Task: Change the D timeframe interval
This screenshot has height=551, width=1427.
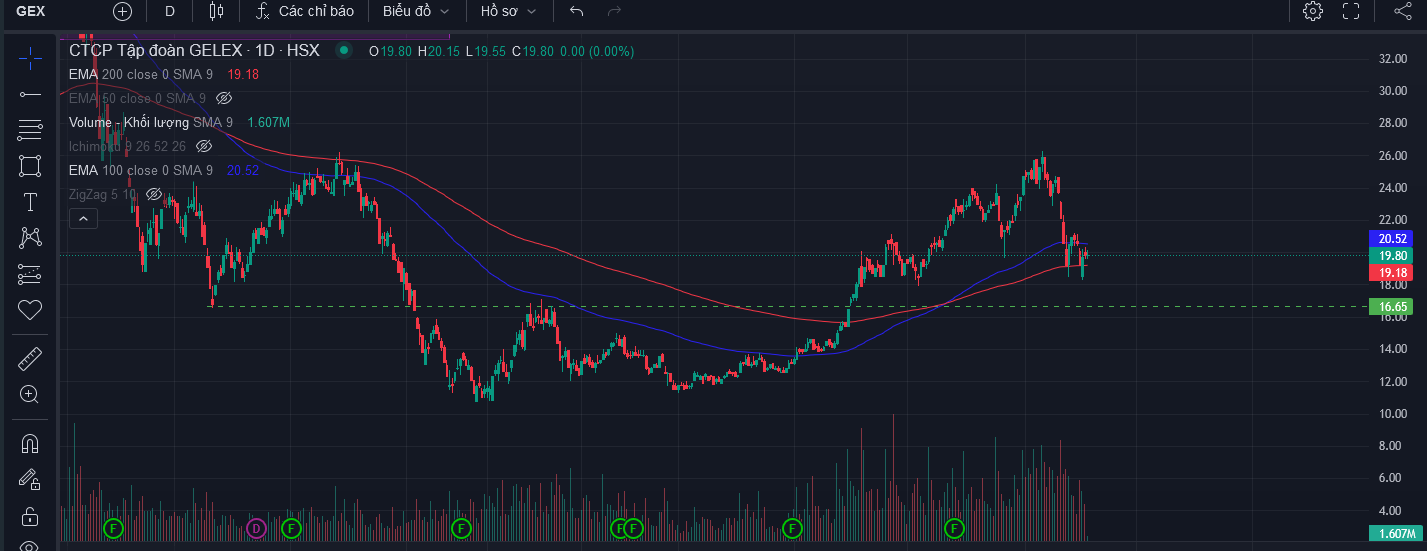Action: pyautogui.click(x=170, y=11)
